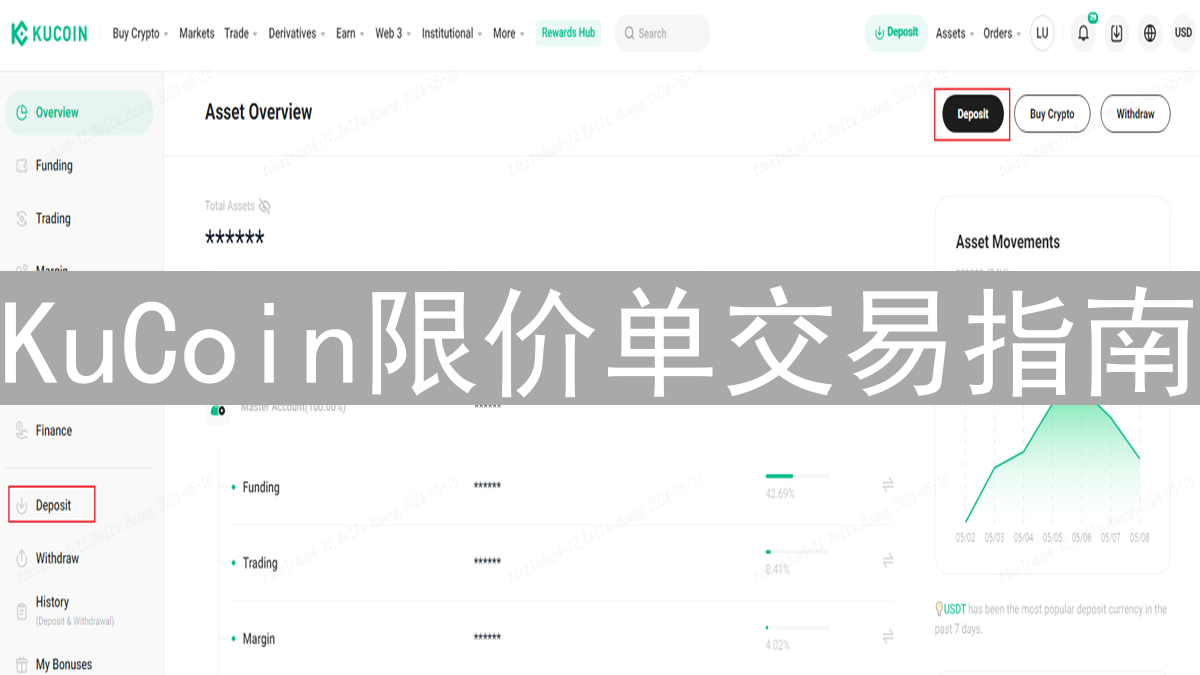The height and width of the screenshot is (675, 1200).
Task: Open the language globe icon
Action: [1150, 33]
